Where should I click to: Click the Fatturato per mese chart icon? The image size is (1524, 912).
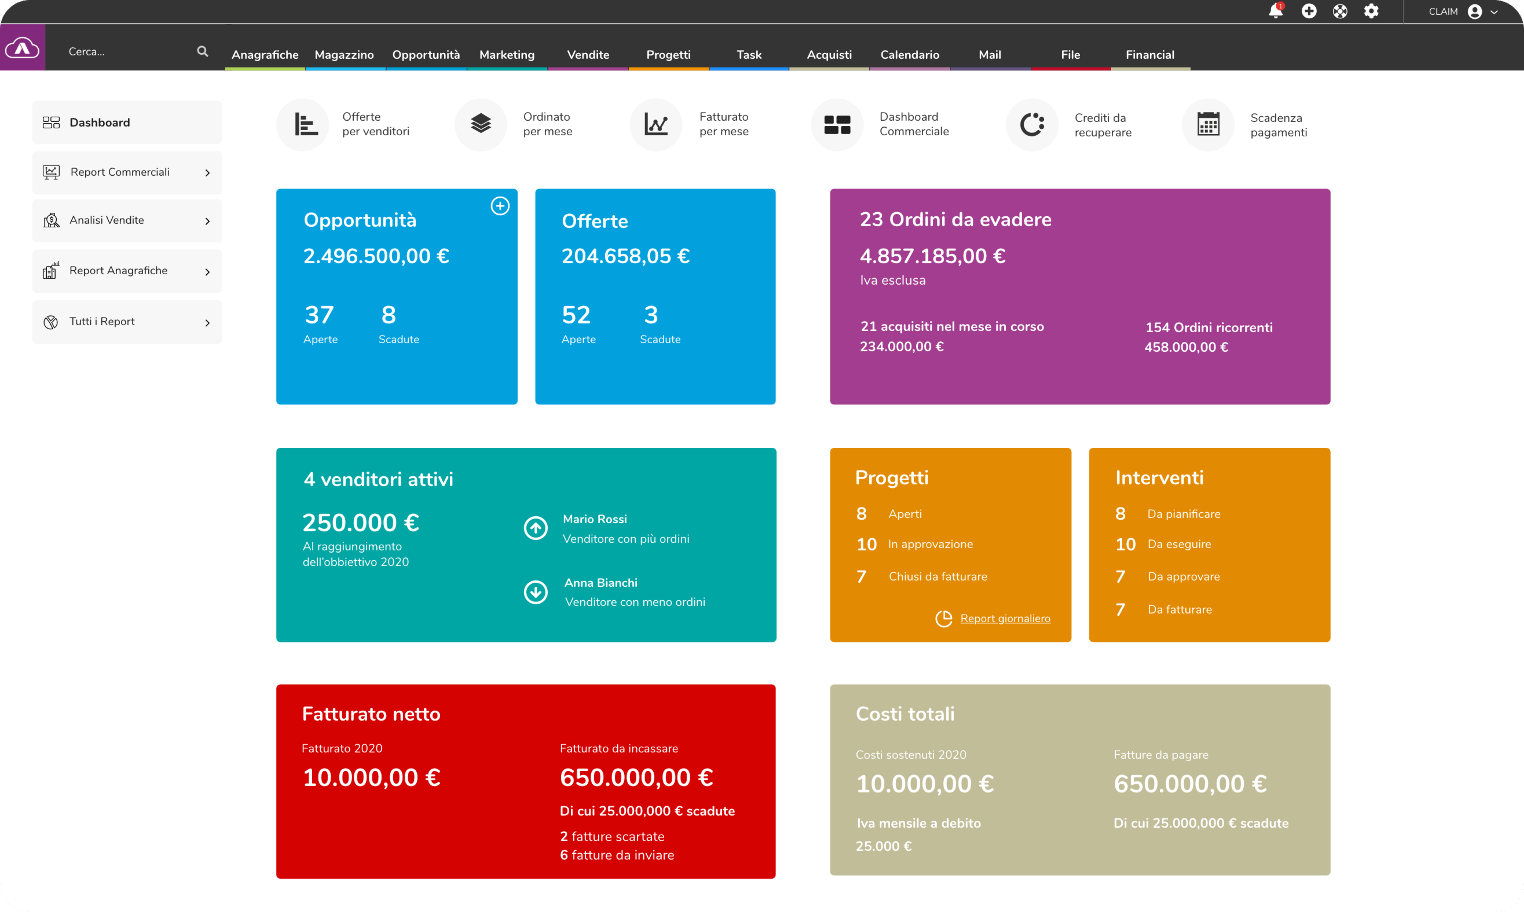[x=656, y=125]
